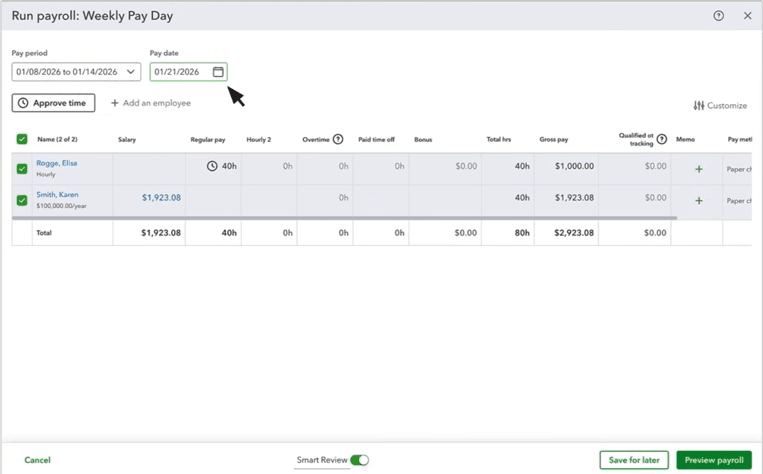
Task: Turn off the Smart Review toggle
Action: coord(360,460)
